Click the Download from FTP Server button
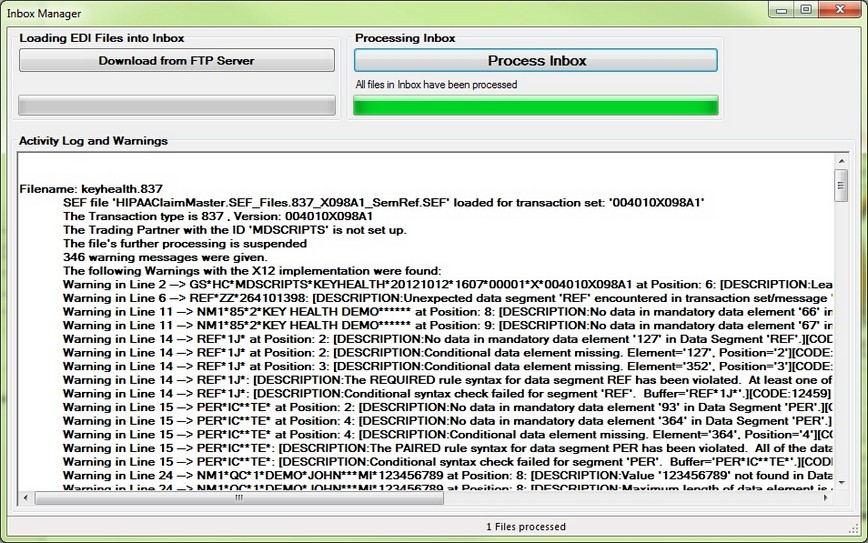 (177, 60)
